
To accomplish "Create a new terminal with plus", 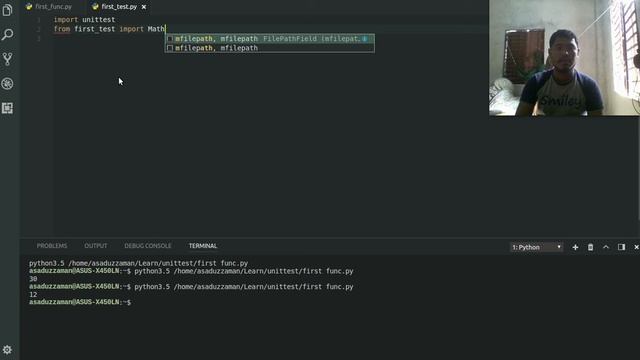I will tap(575, 247).
